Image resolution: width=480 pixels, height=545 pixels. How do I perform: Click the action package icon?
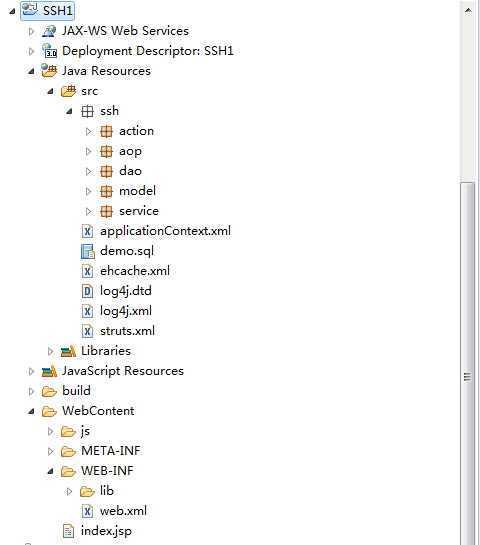[x=106, y=131]
